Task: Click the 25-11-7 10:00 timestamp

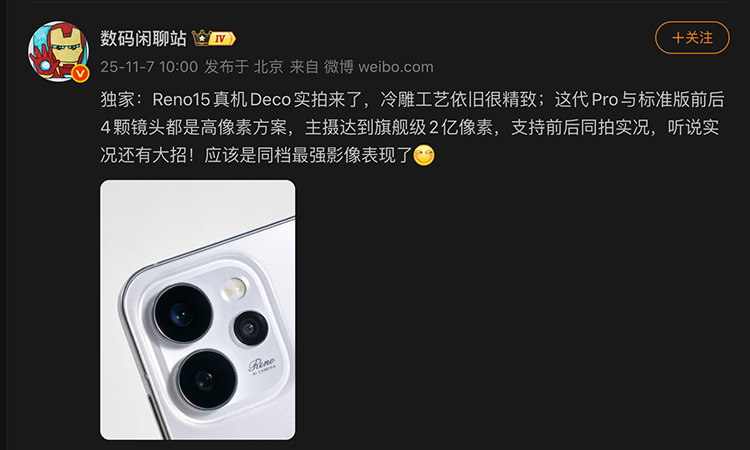Action: pyautogui.click(x=149, y=66)
